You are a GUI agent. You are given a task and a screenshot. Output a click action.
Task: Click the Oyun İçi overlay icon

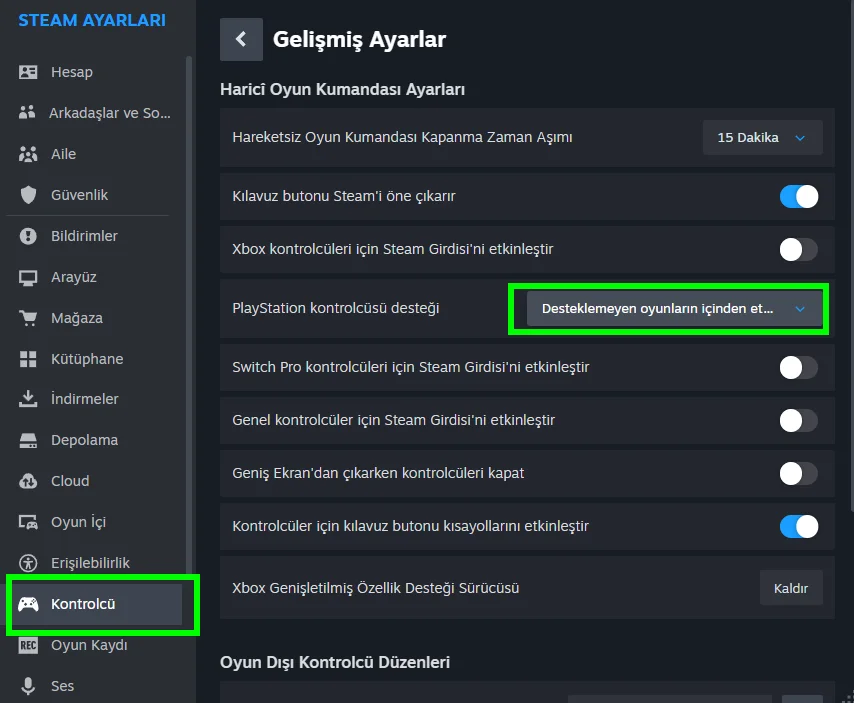pos(28,522)
